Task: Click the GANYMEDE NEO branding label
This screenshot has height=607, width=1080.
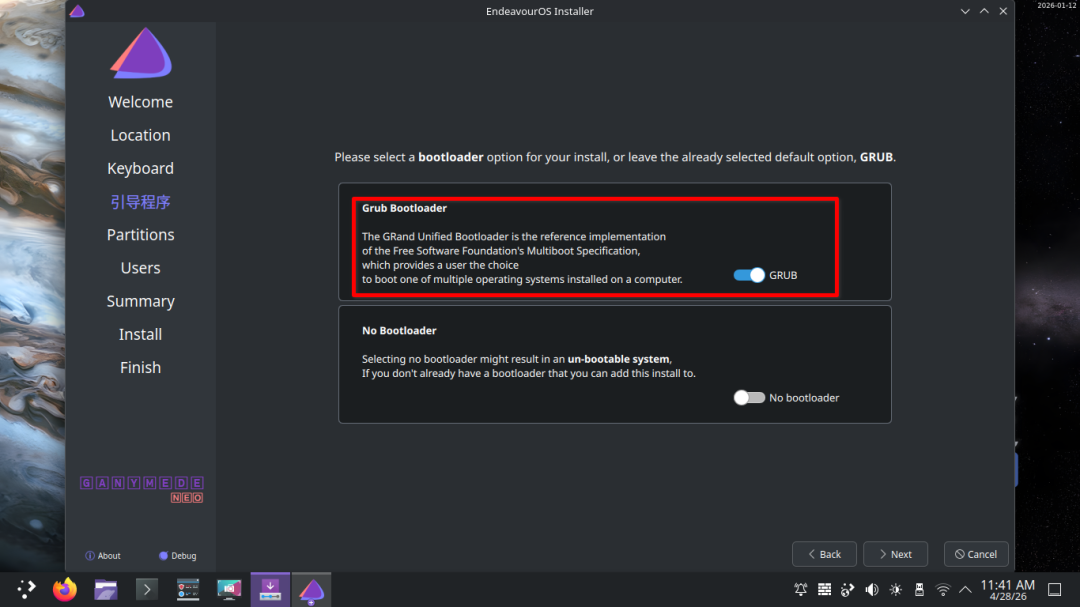Action: click(x=141, y=489)
